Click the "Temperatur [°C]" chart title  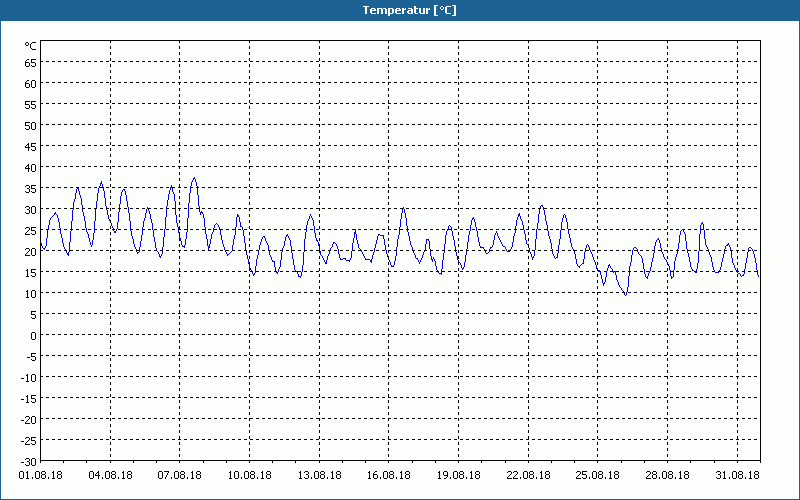click(409, 10)
